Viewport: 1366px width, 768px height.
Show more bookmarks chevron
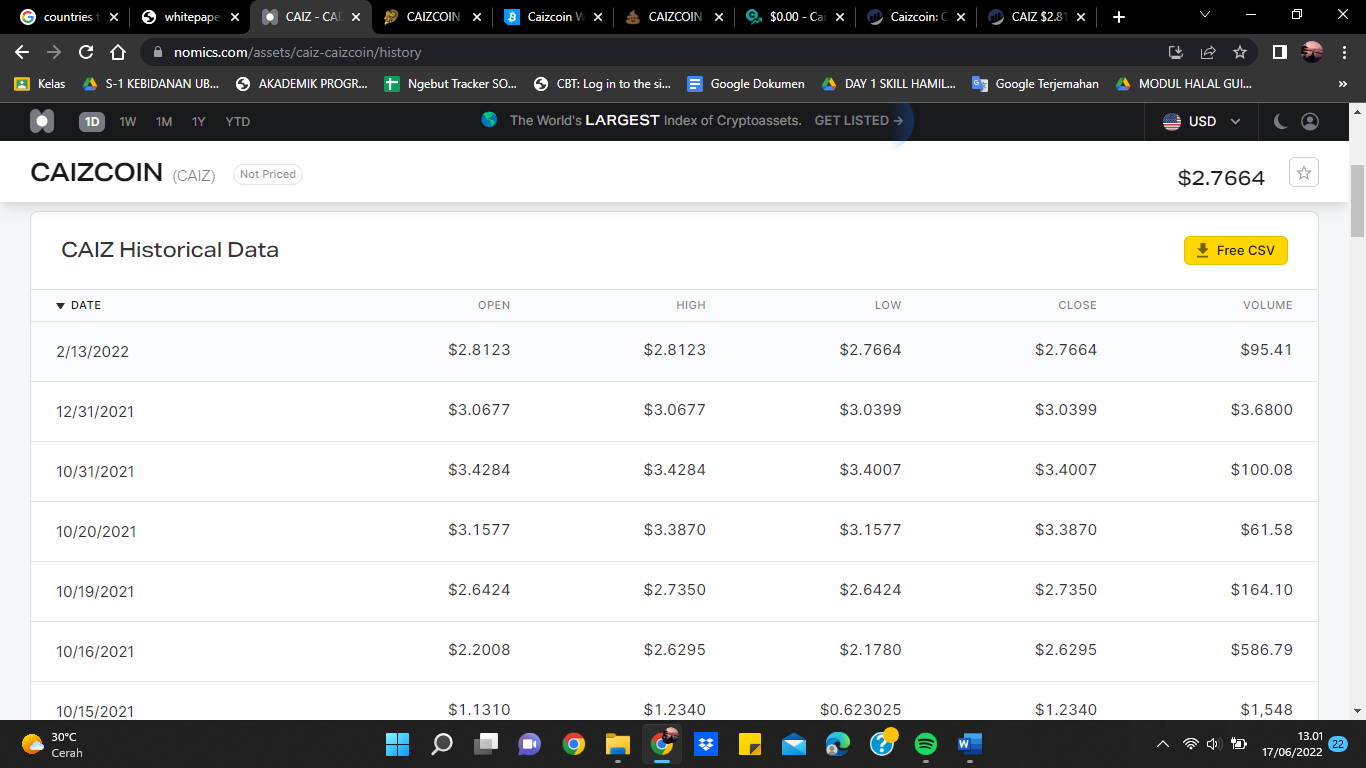click(1342, 84)
